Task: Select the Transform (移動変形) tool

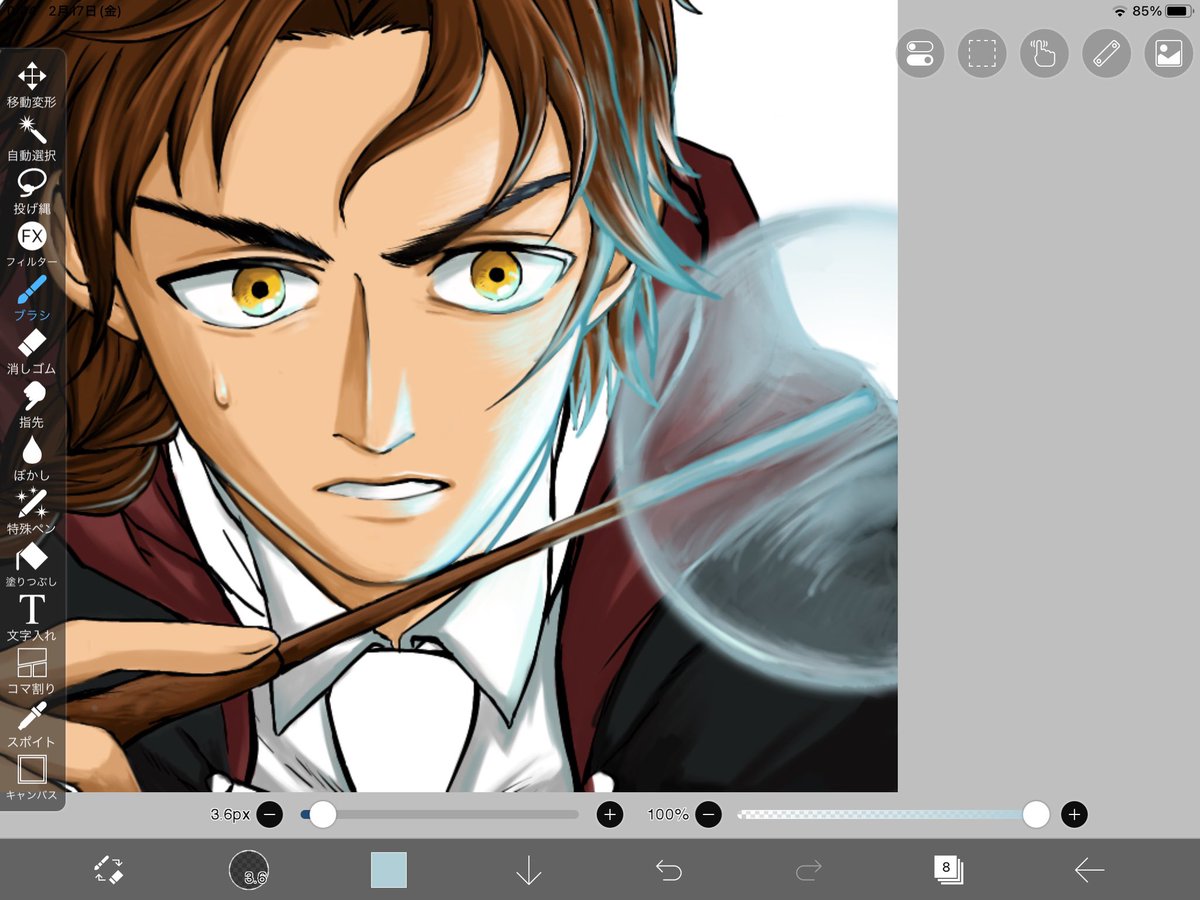Action: coord(32,85)
